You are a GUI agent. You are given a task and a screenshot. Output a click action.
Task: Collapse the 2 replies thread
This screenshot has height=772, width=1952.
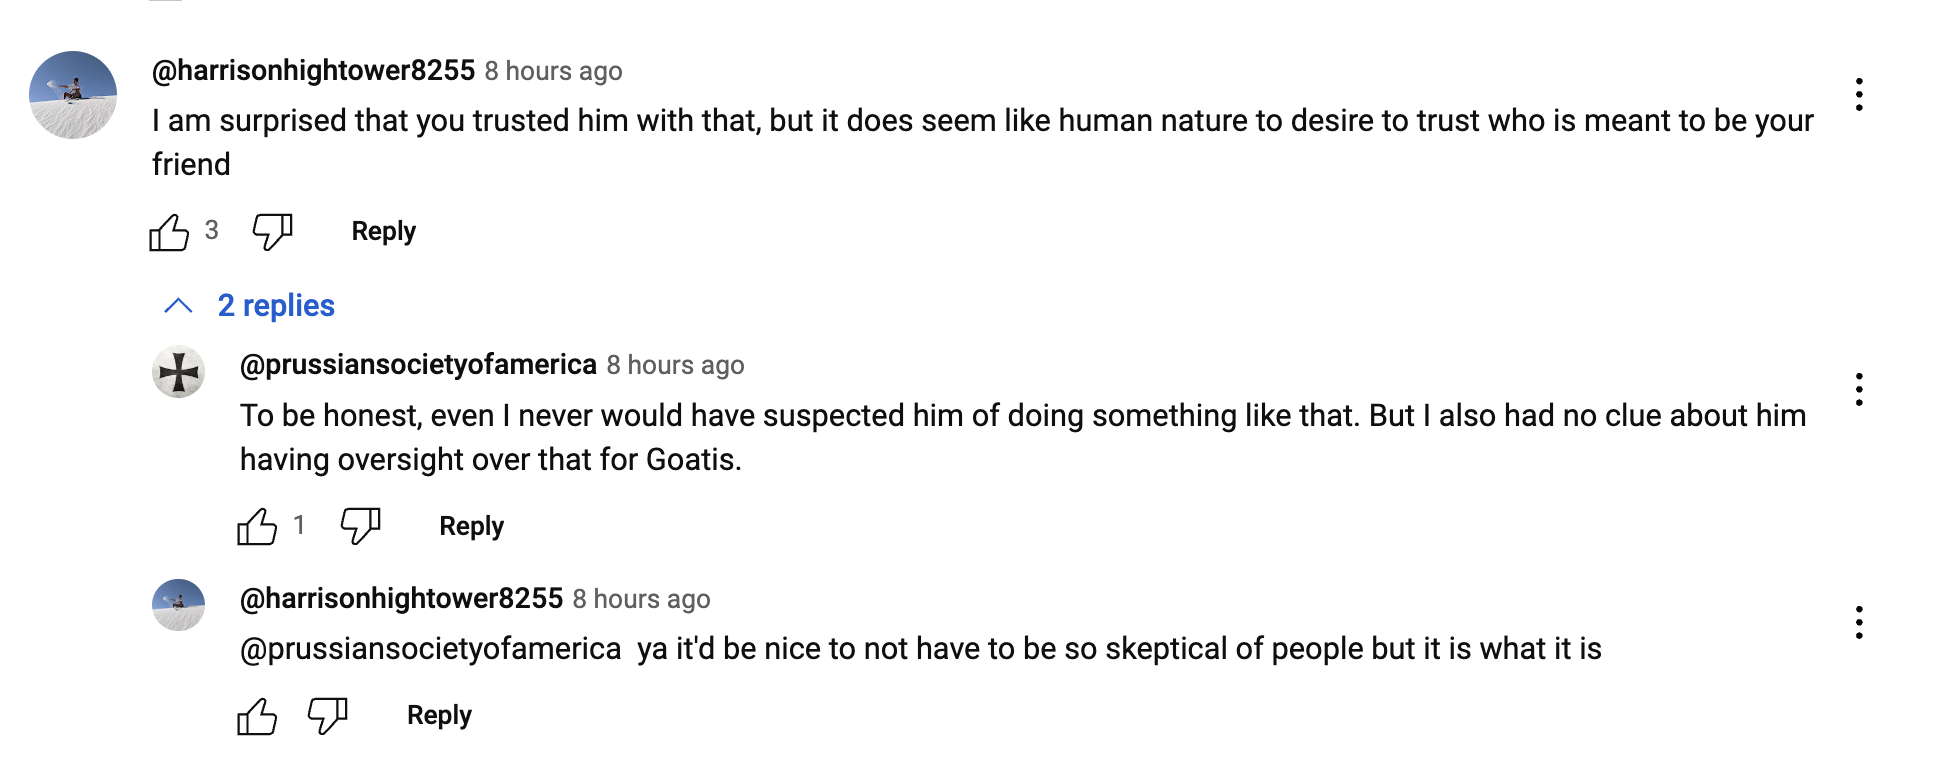[276, 306]
